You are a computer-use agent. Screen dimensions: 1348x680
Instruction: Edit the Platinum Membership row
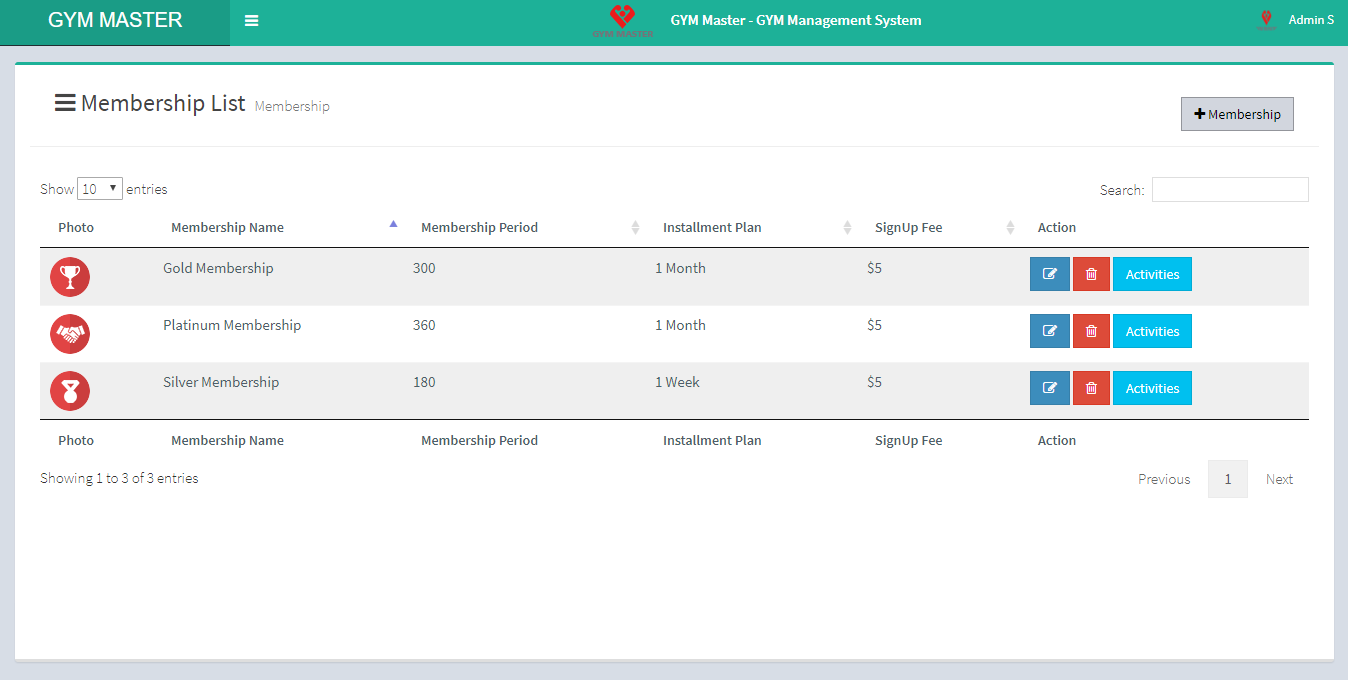tap(1049, 331)
